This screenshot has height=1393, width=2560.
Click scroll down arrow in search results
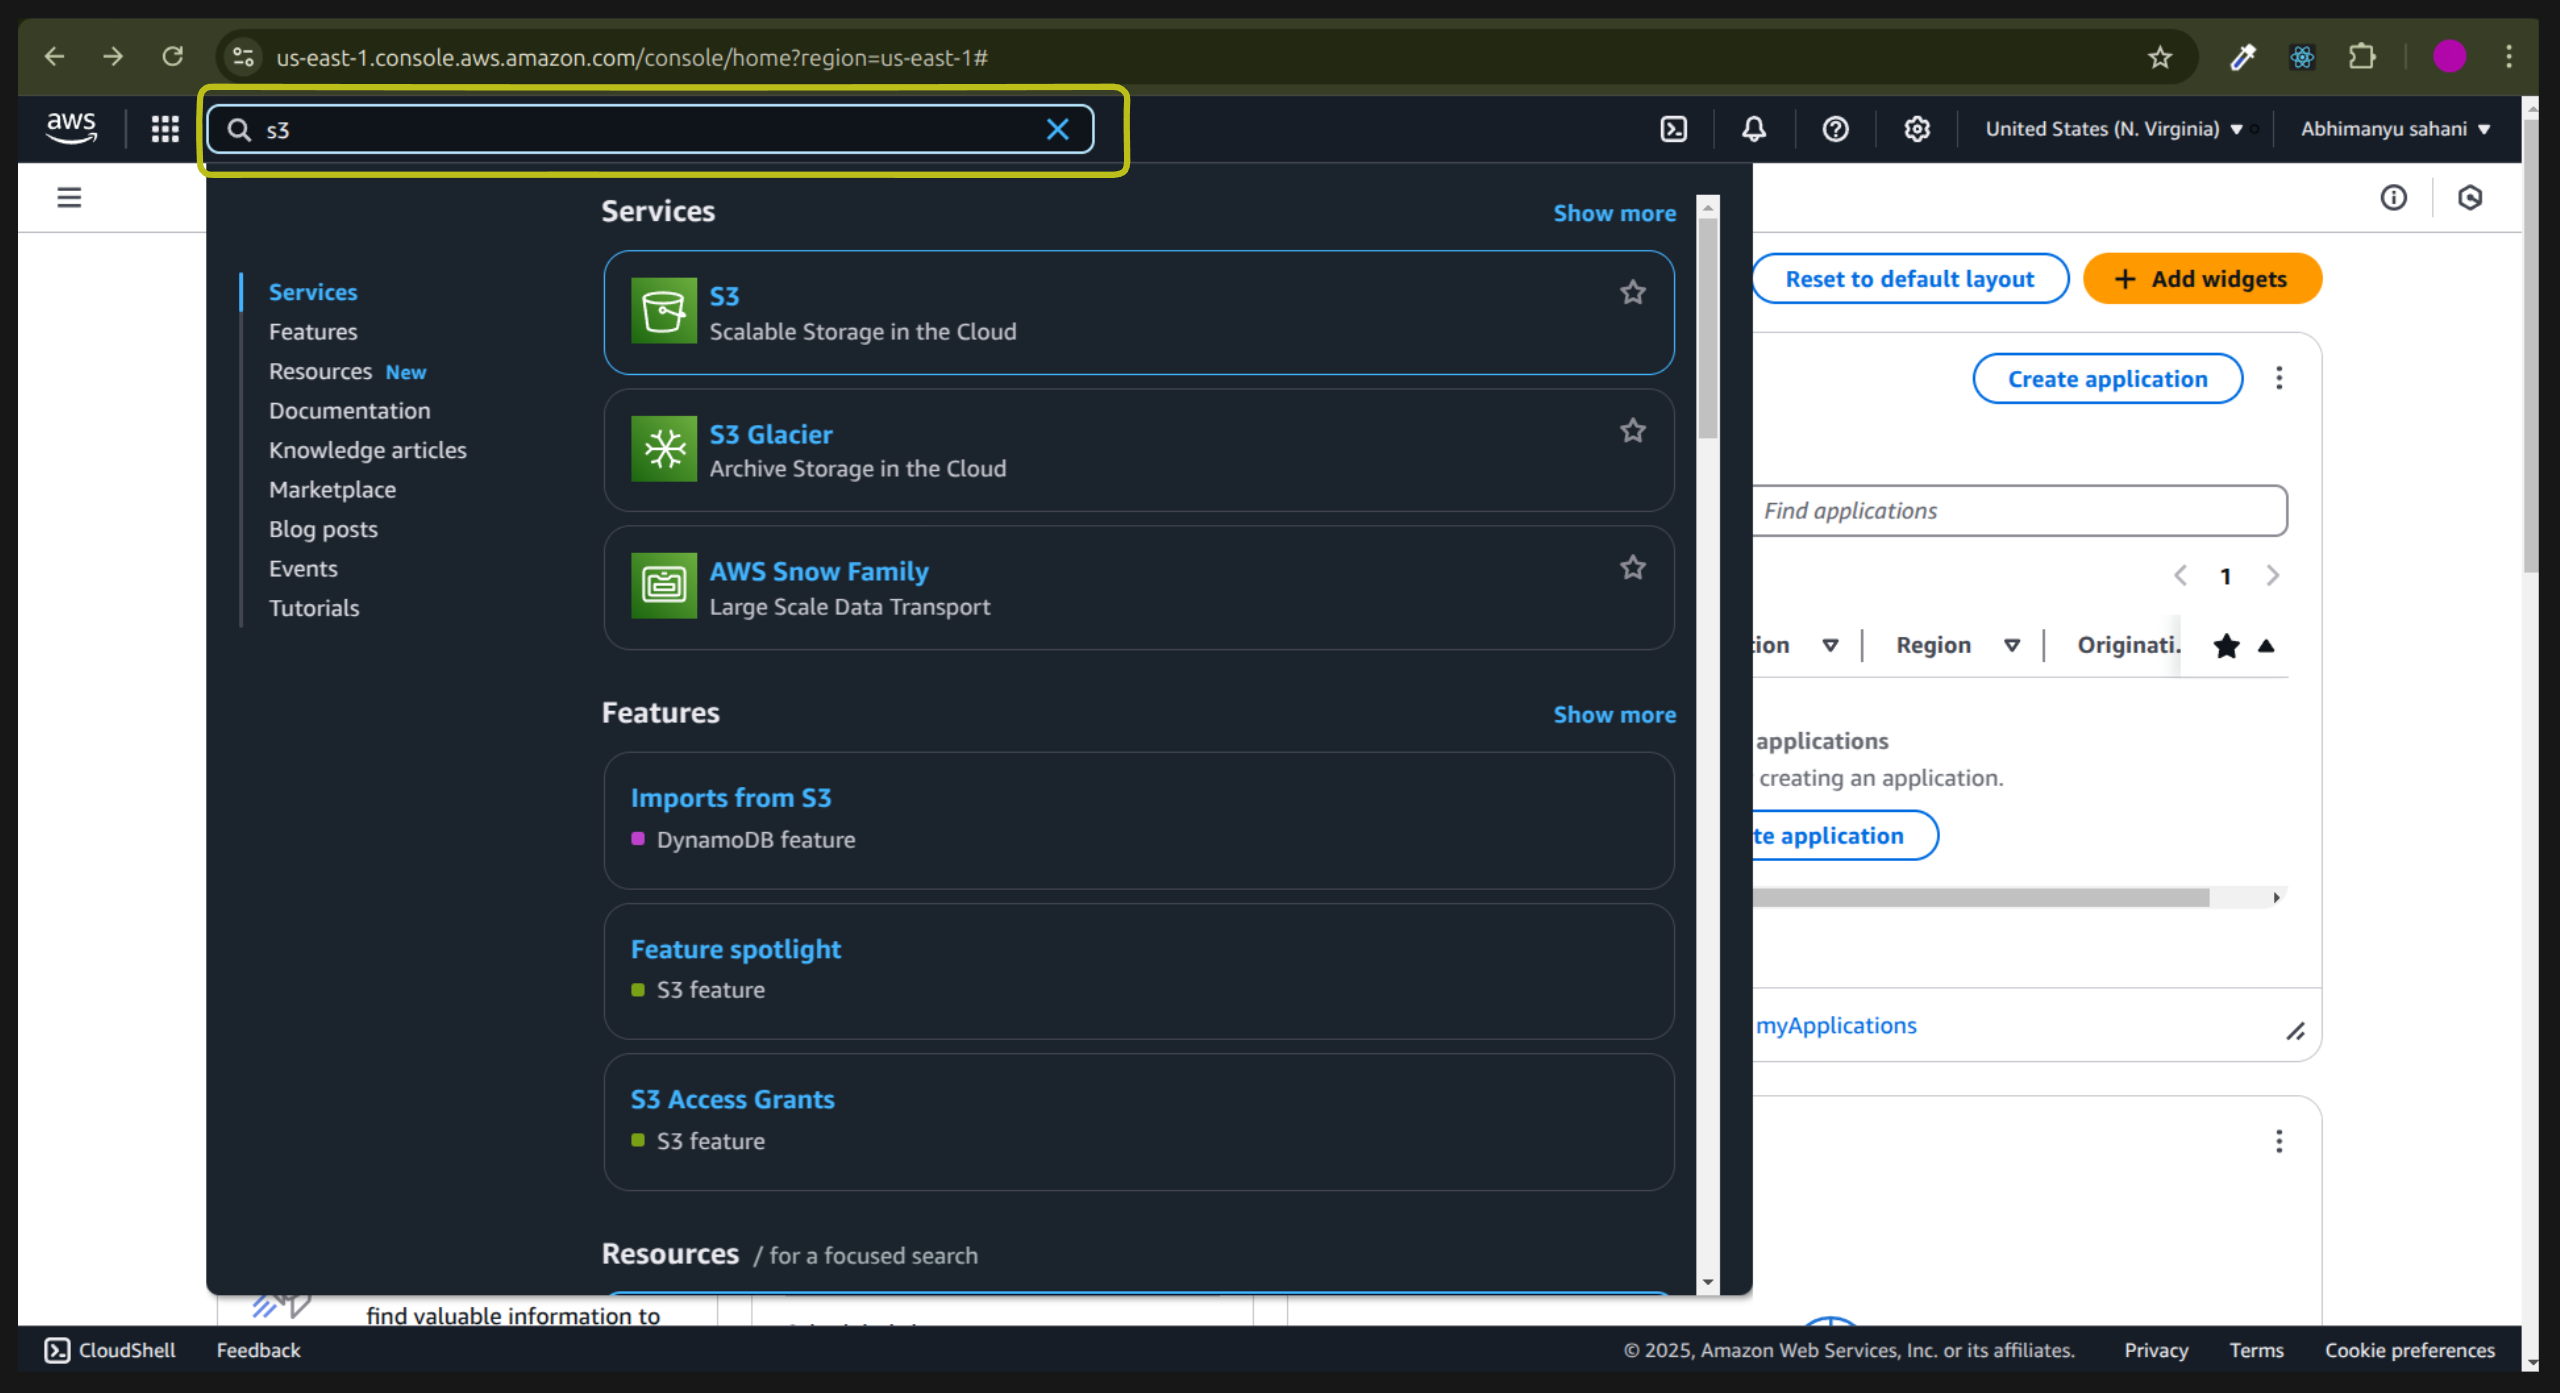point(1708,1282)
